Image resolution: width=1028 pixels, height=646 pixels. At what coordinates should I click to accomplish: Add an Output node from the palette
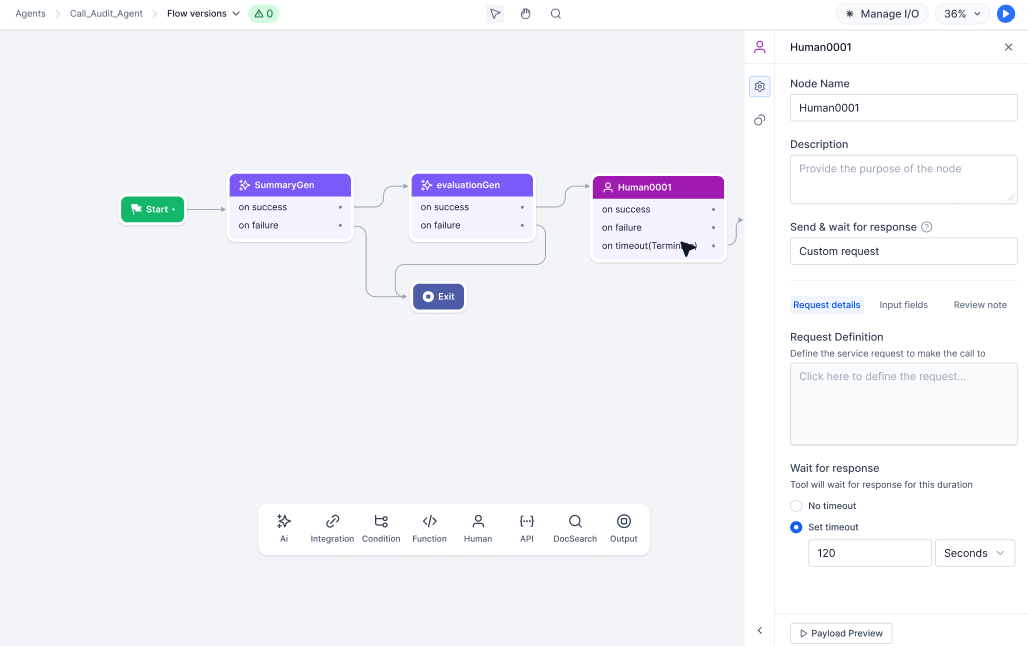(x=623, y=528)
